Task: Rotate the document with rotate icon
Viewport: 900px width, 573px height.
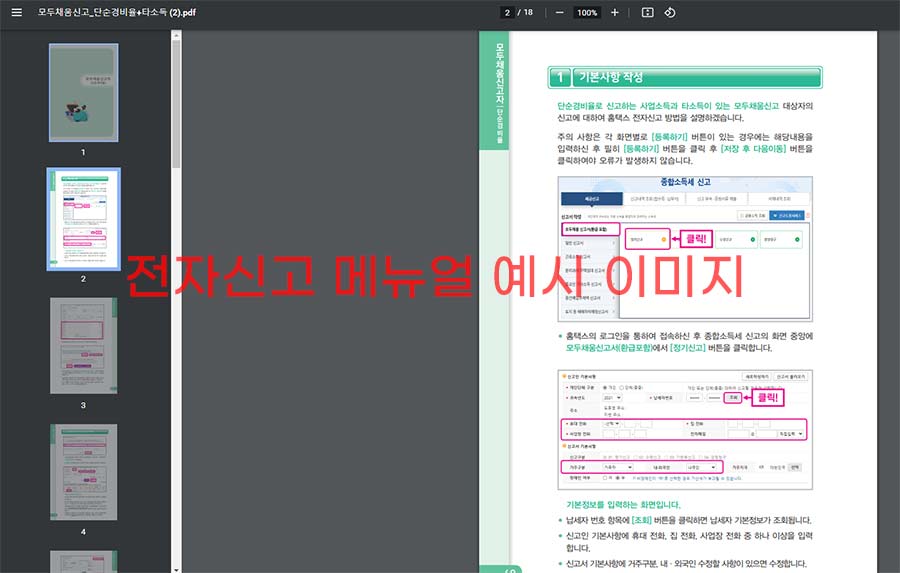Action: 670,13
